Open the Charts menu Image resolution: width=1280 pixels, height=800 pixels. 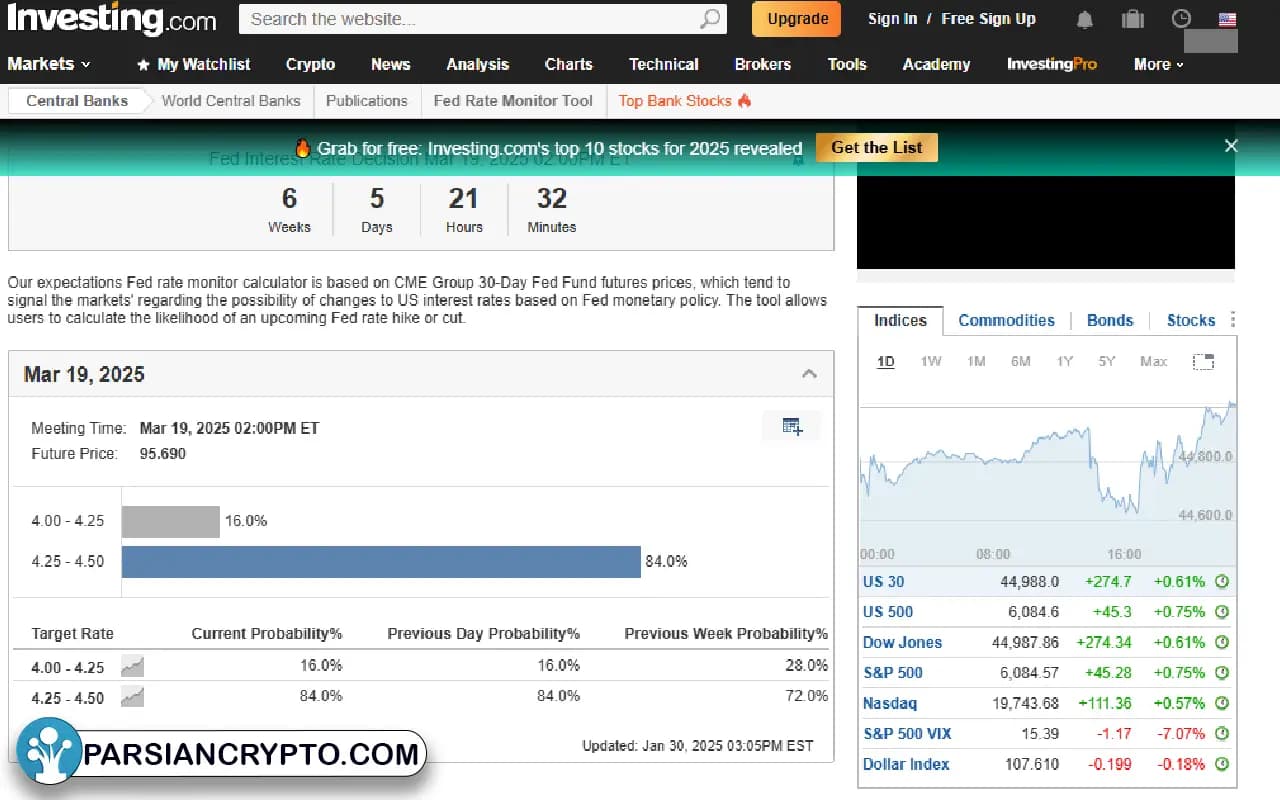[x=568, y=64]
